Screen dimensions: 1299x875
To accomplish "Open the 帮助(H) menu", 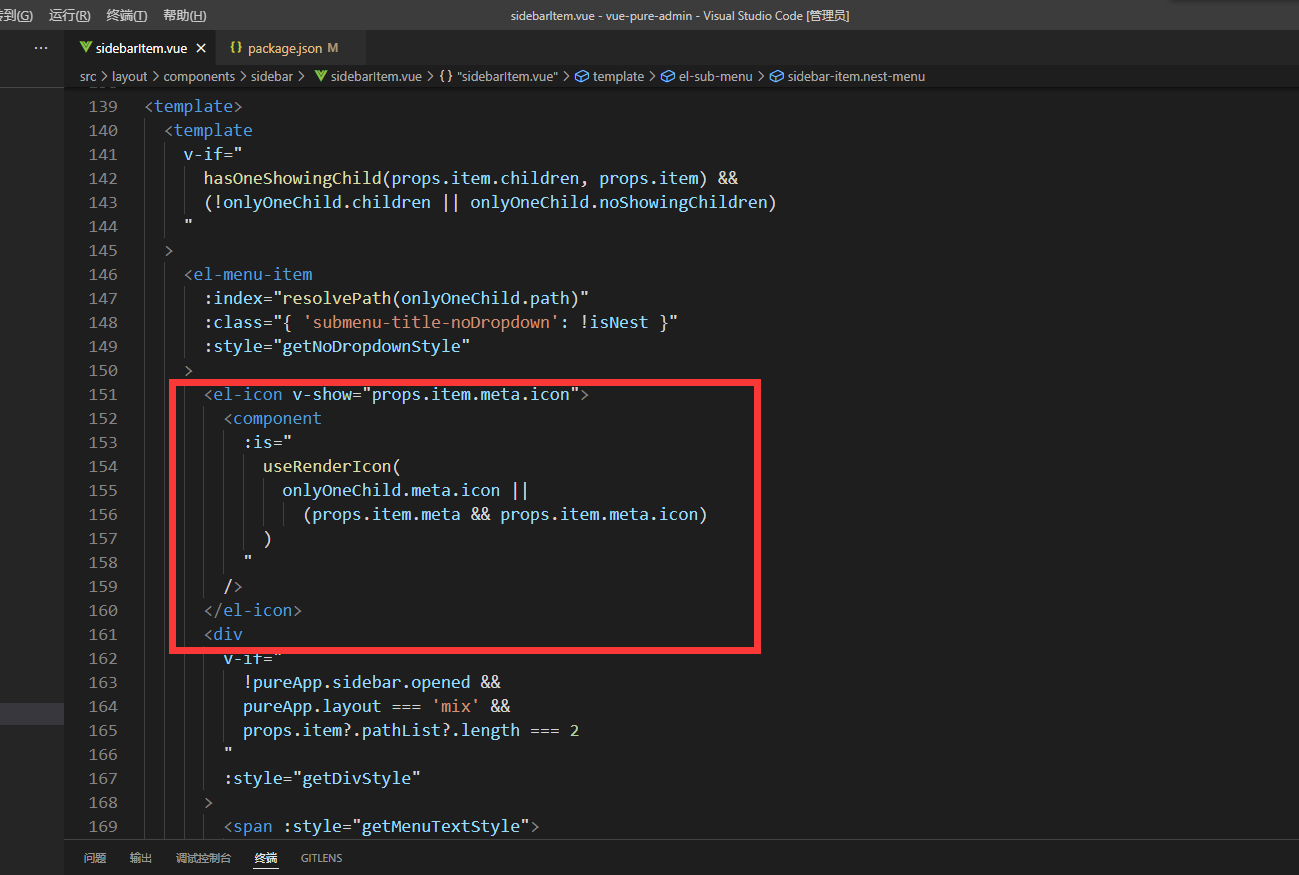I will click(x=184, y=16).
